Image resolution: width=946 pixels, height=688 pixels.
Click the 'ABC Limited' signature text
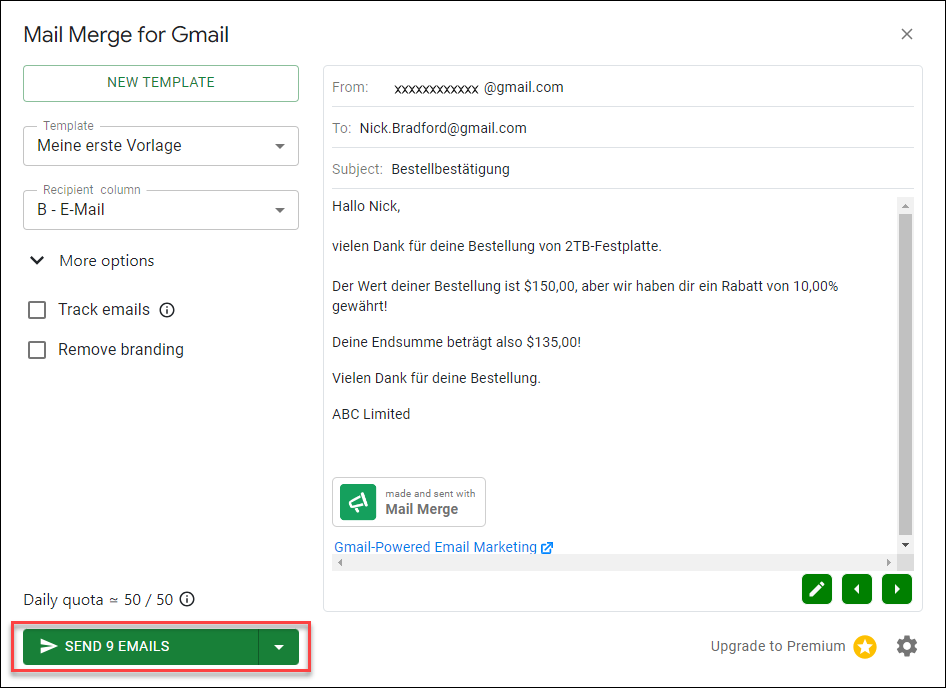coord(371,414)
